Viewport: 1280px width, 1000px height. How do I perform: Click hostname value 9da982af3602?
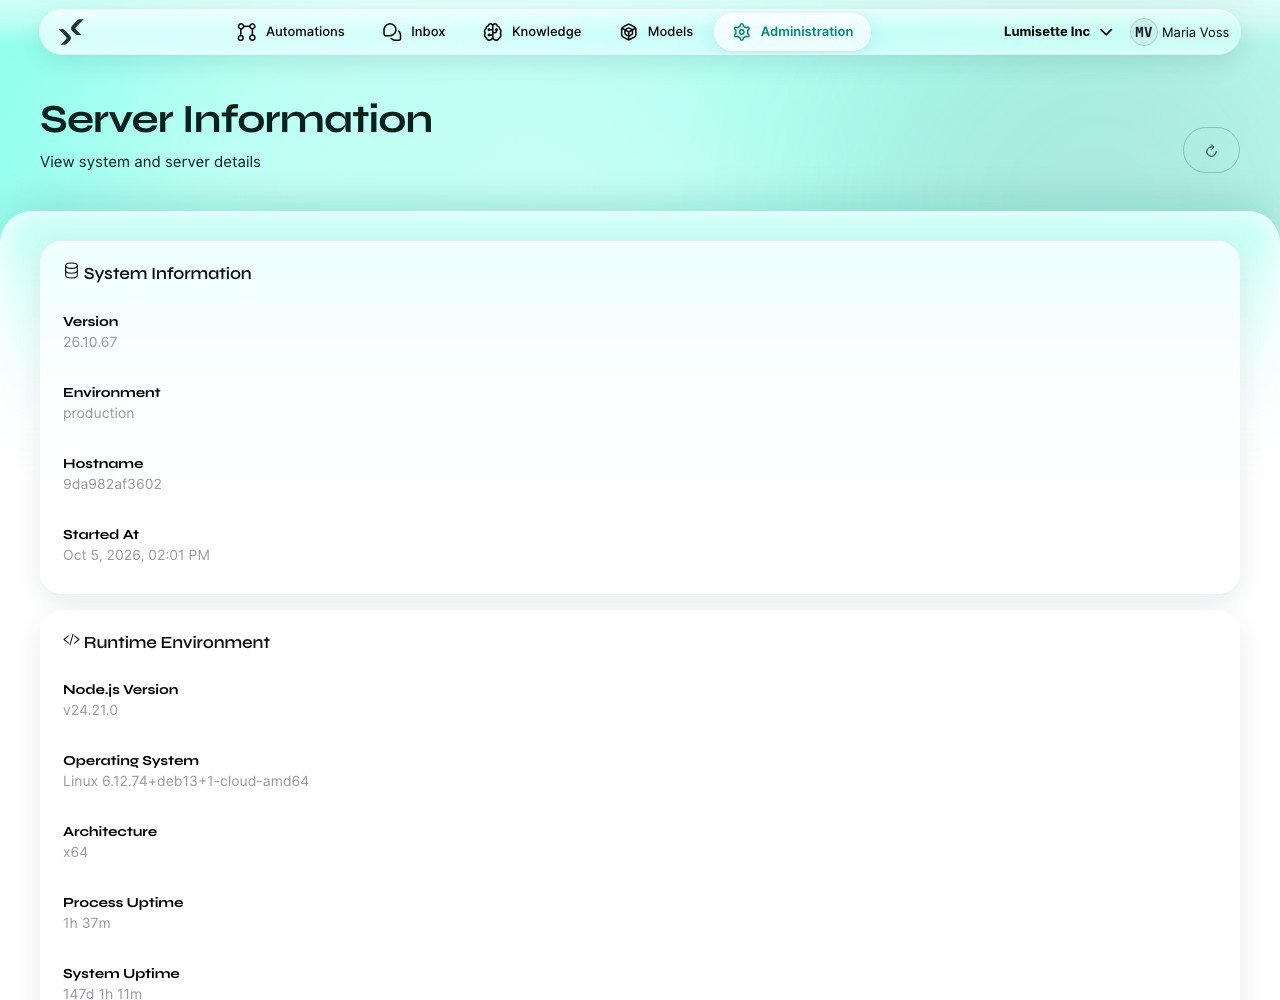[112, 484]
